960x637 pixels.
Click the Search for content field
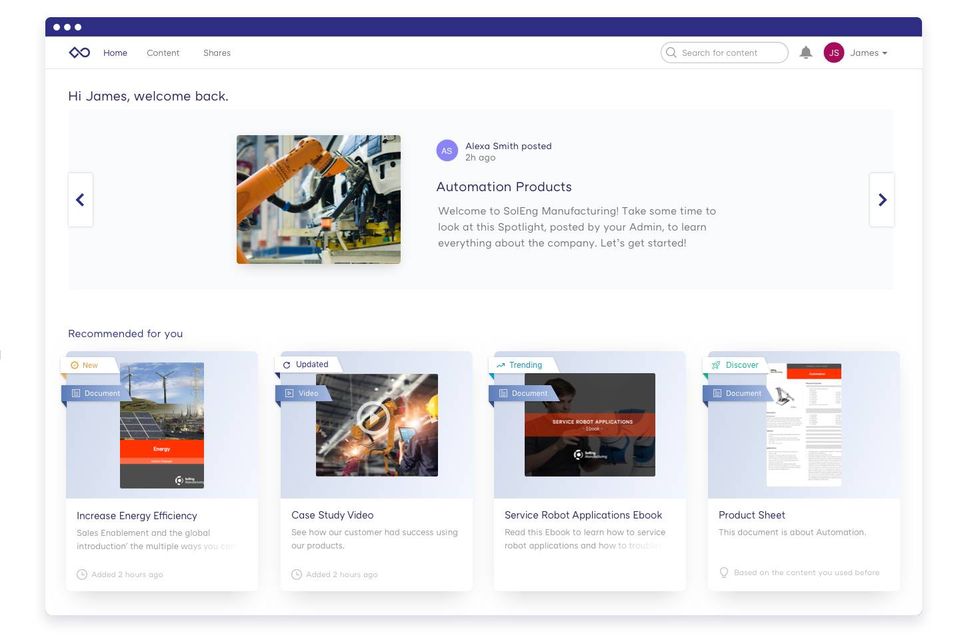coord(724,53)
